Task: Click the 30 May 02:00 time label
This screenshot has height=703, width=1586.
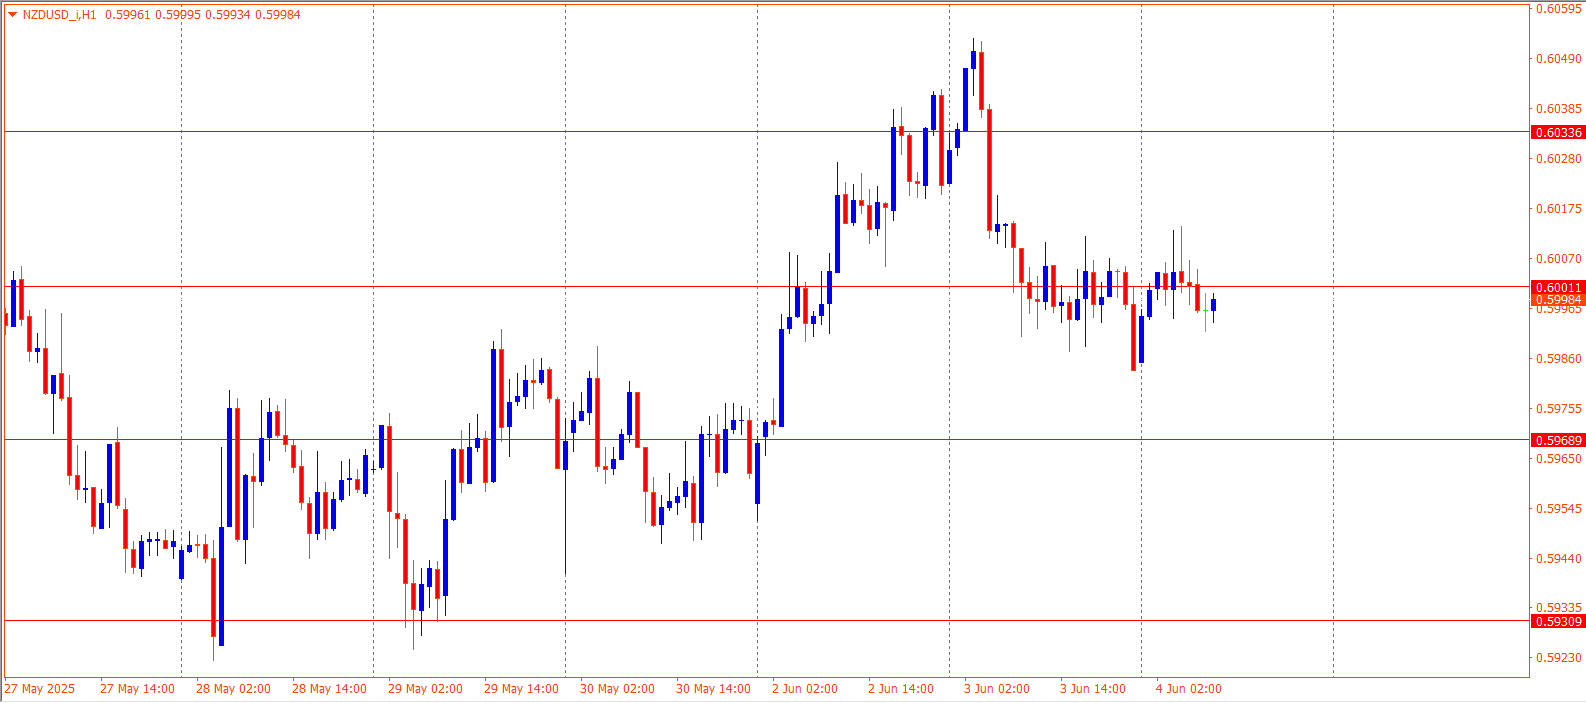Action: (x=617, y=689)
